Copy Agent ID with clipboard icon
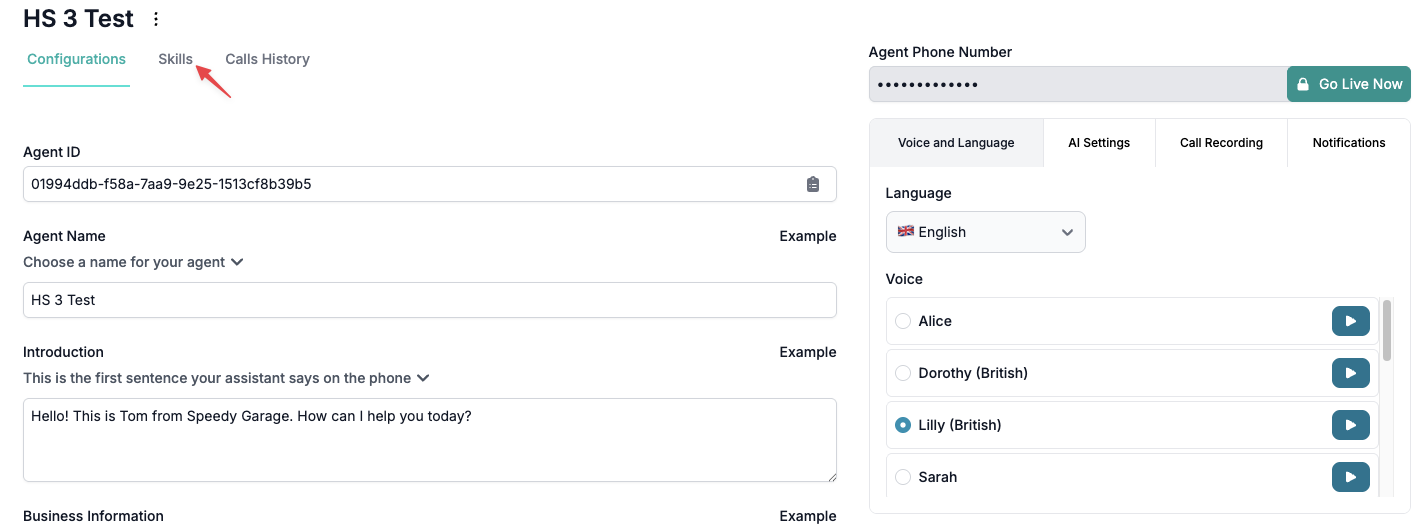This screenshot has height=527, width=1427. pos(812,184)
